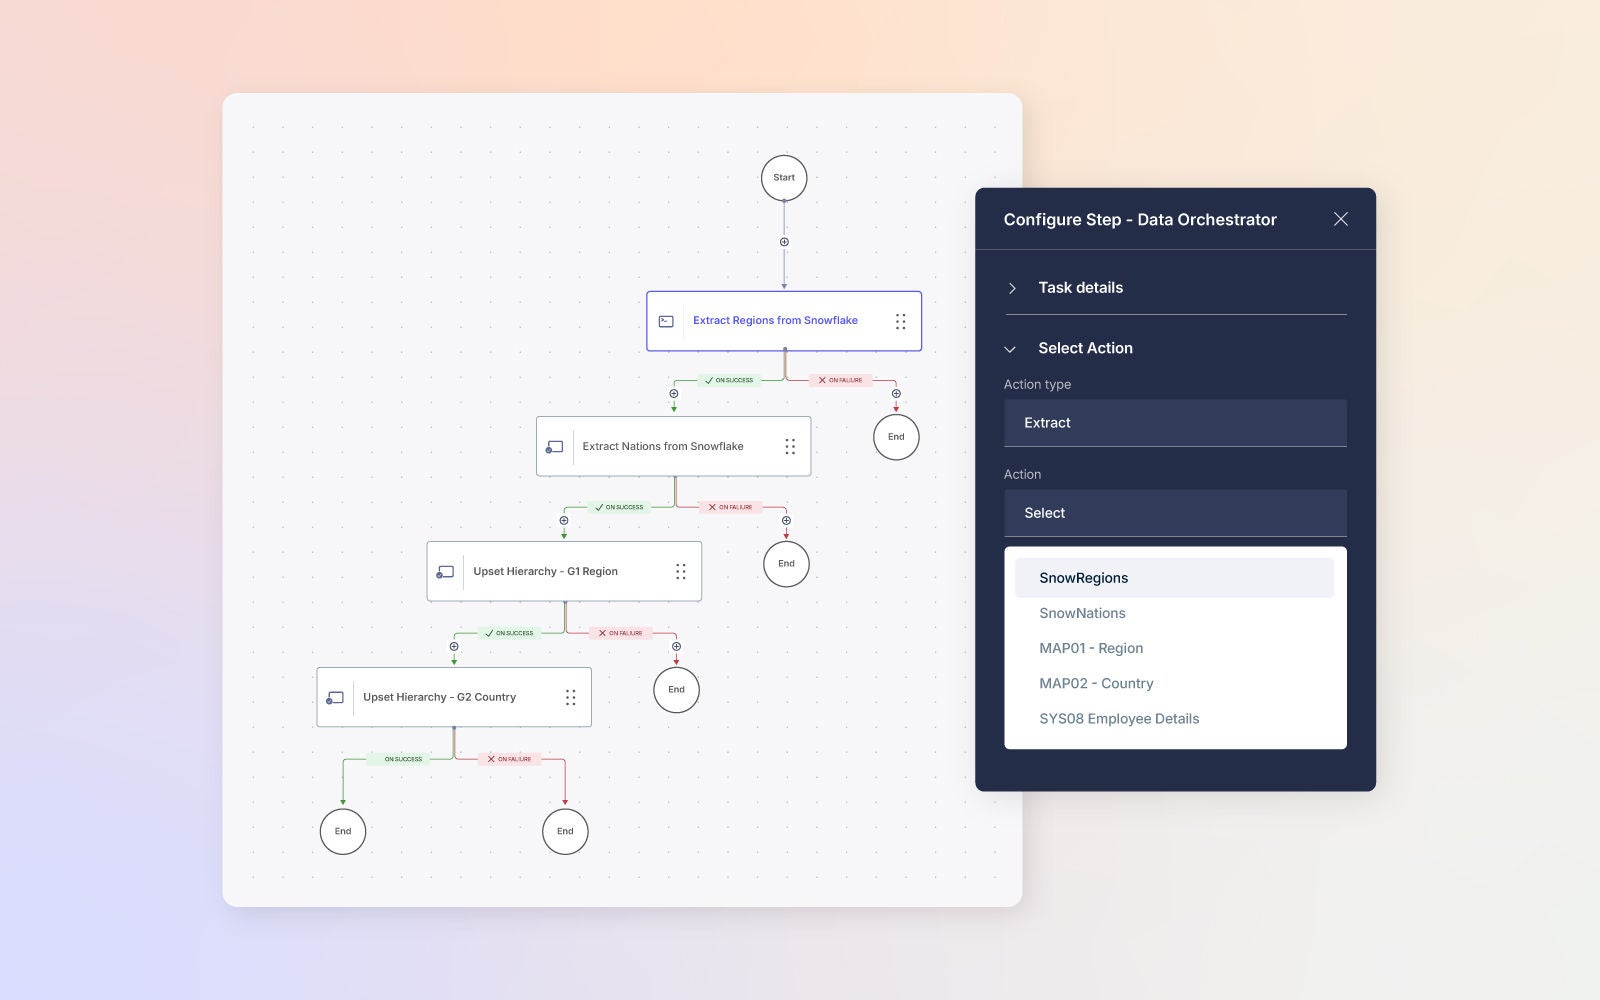Click the plus icon above the top-right End node

pos(896,393)
